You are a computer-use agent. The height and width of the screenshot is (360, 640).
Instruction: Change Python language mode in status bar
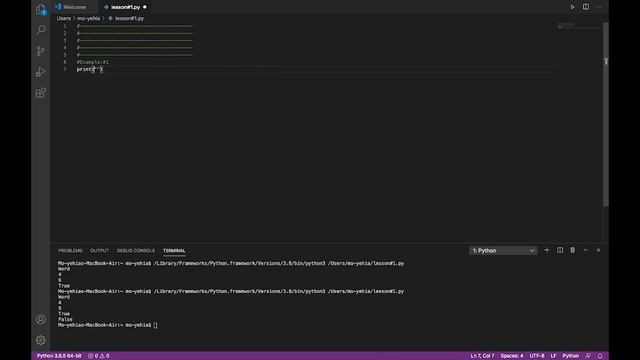pos(571,356)
